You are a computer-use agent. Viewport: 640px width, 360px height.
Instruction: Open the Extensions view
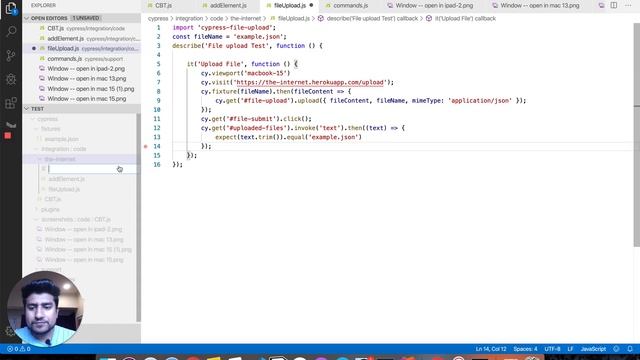click(x=11, y=103)
